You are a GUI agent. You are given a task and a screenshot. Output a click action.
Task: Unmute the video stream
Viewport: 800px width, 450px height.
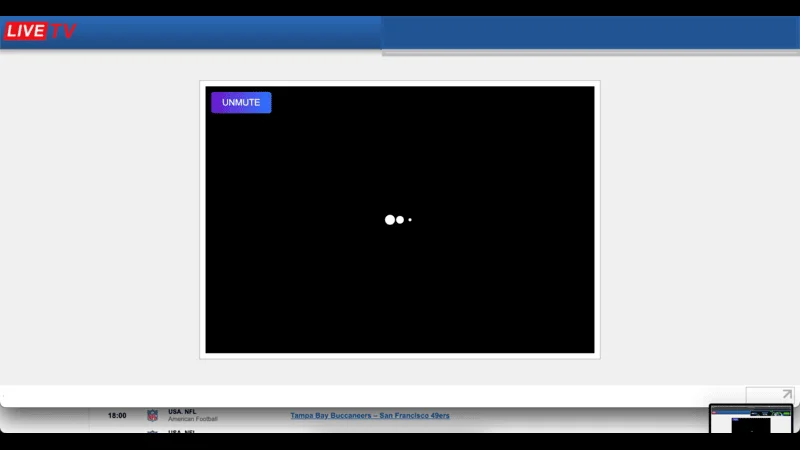click(241, 103)
